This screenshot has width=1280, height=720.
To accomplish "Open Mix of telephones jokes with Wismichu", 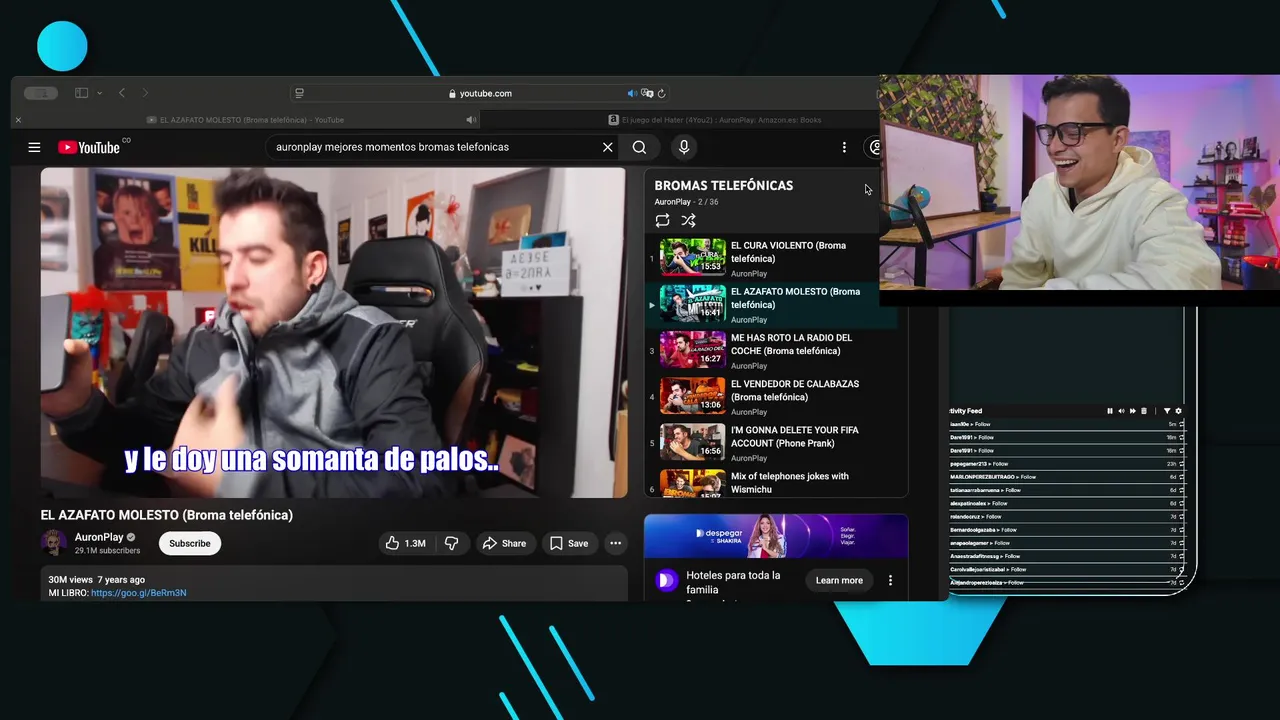I will point(772,482).
